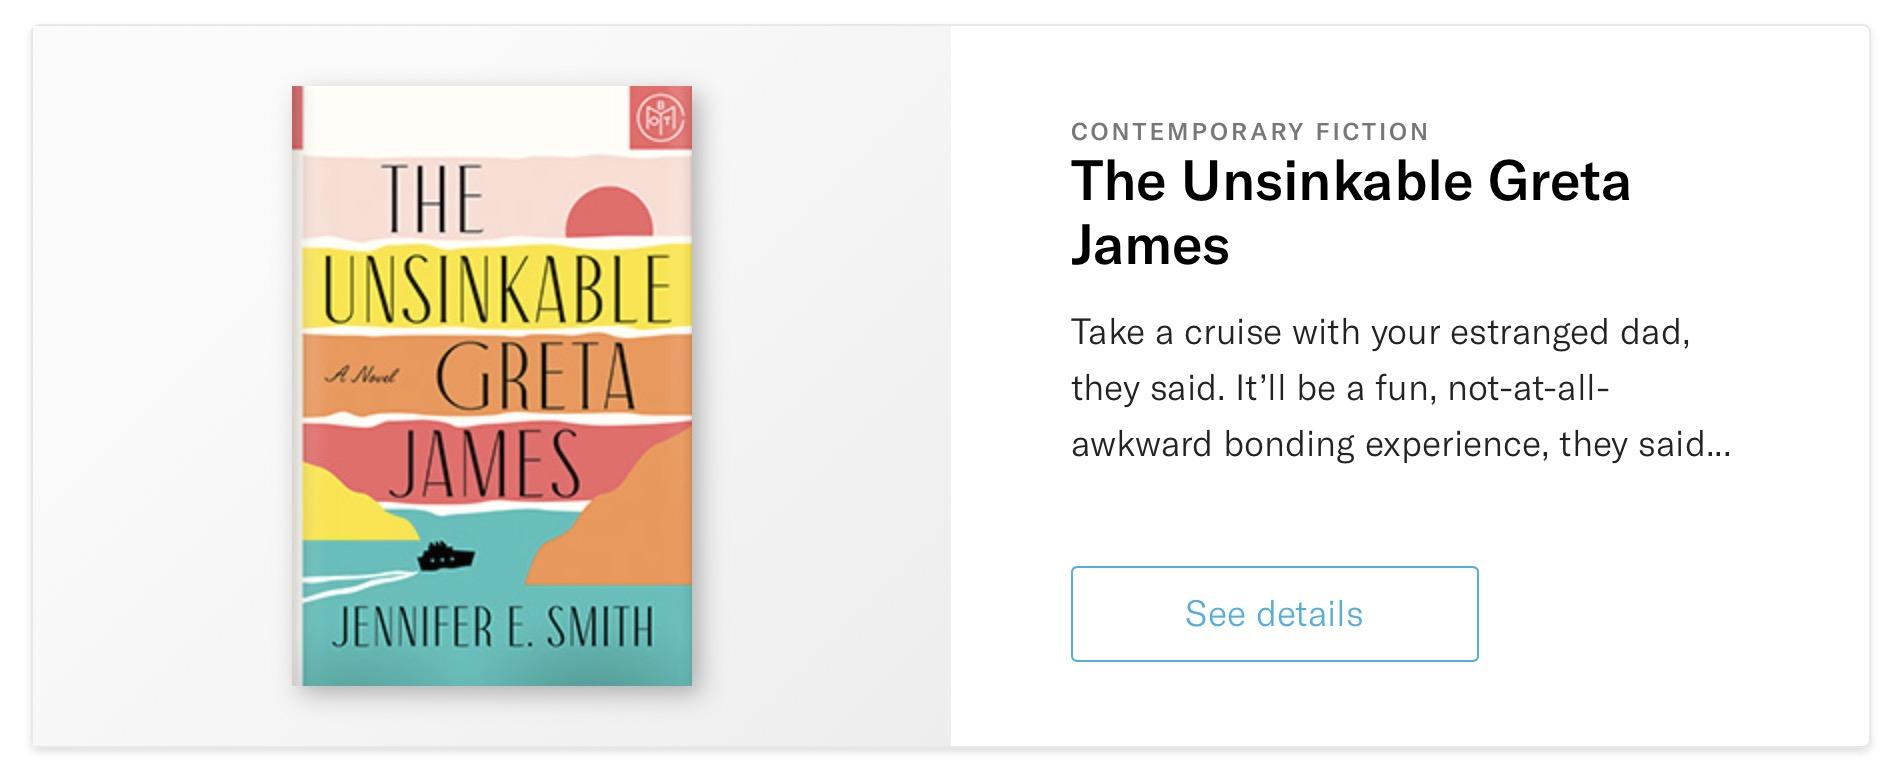Click "James" on the heading's second line
The width and height of the screenshot is (1900, 772).
1150,247
